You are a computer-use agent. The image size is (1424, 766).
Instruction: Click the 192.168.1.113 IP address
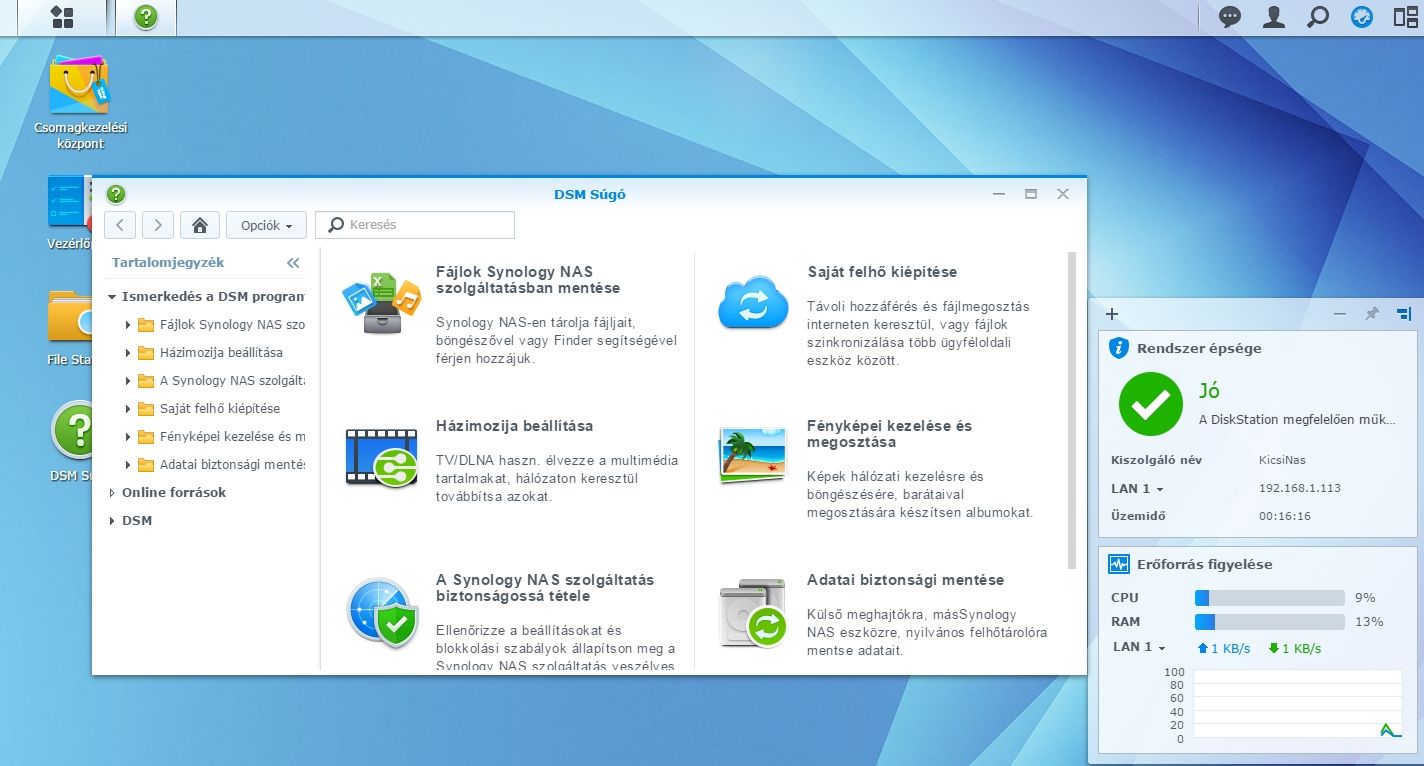tap(1298, 489)
